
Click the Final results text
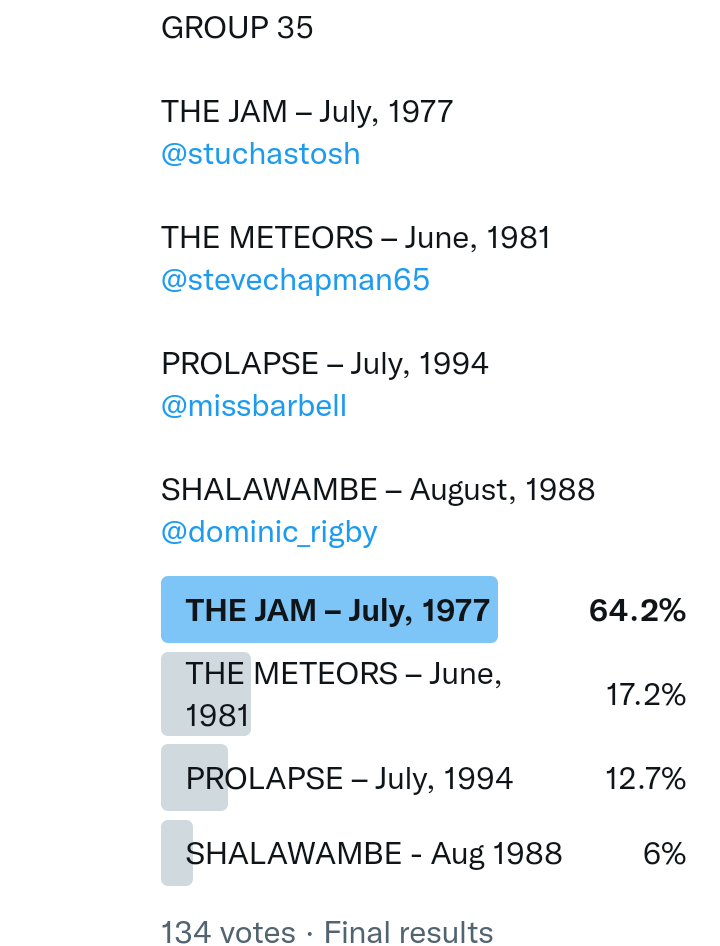[408, 932]
